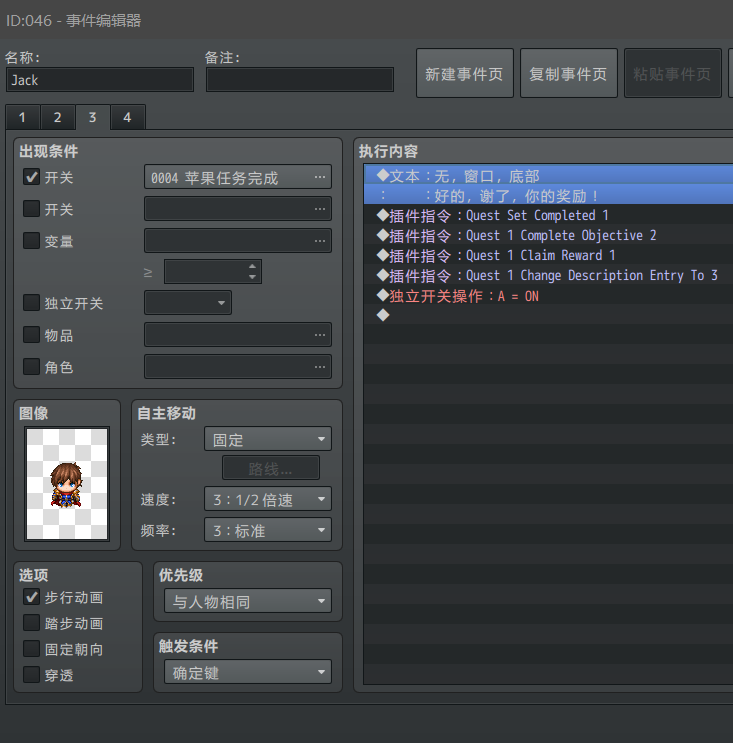733x743 pixels.
Task: Click the variable threshold number field
Action: pyautogui.click(x=213, y=272)
